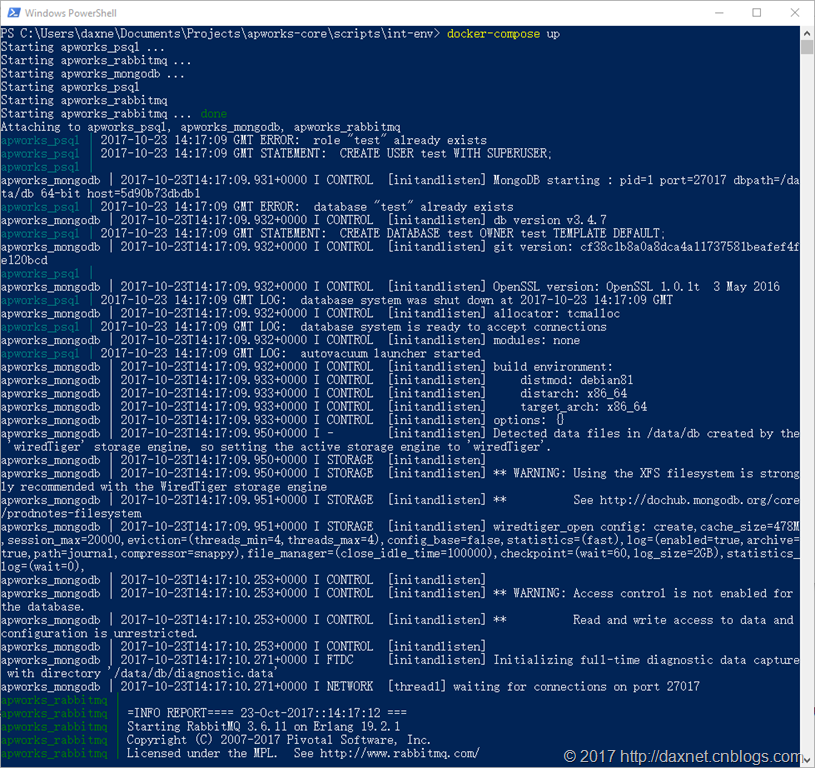
Task: Click the "=INFO REPORT====" line
Action: 267,713
